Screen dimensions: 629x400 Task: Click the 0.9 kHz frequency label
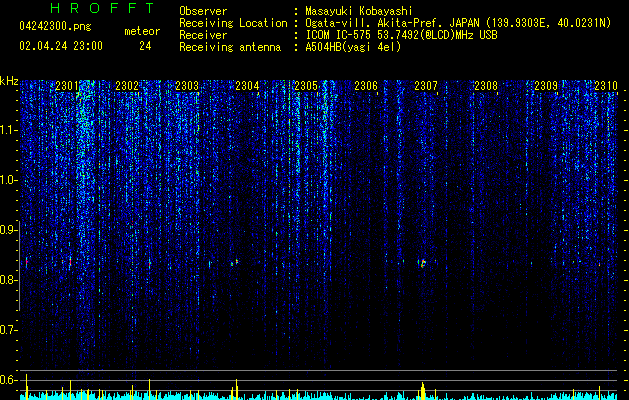point(9,230)
